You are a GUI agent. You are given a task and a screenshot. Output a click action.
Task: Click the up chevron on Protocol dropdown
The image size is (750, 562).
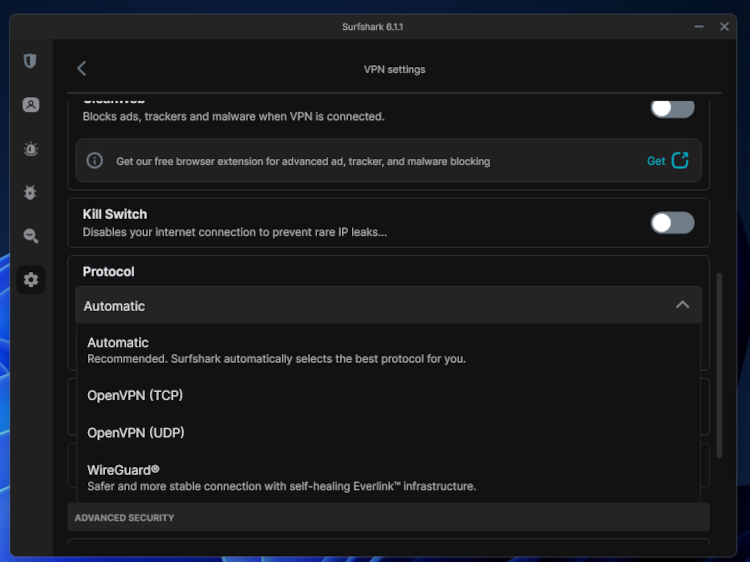click(x=683, y=305)
